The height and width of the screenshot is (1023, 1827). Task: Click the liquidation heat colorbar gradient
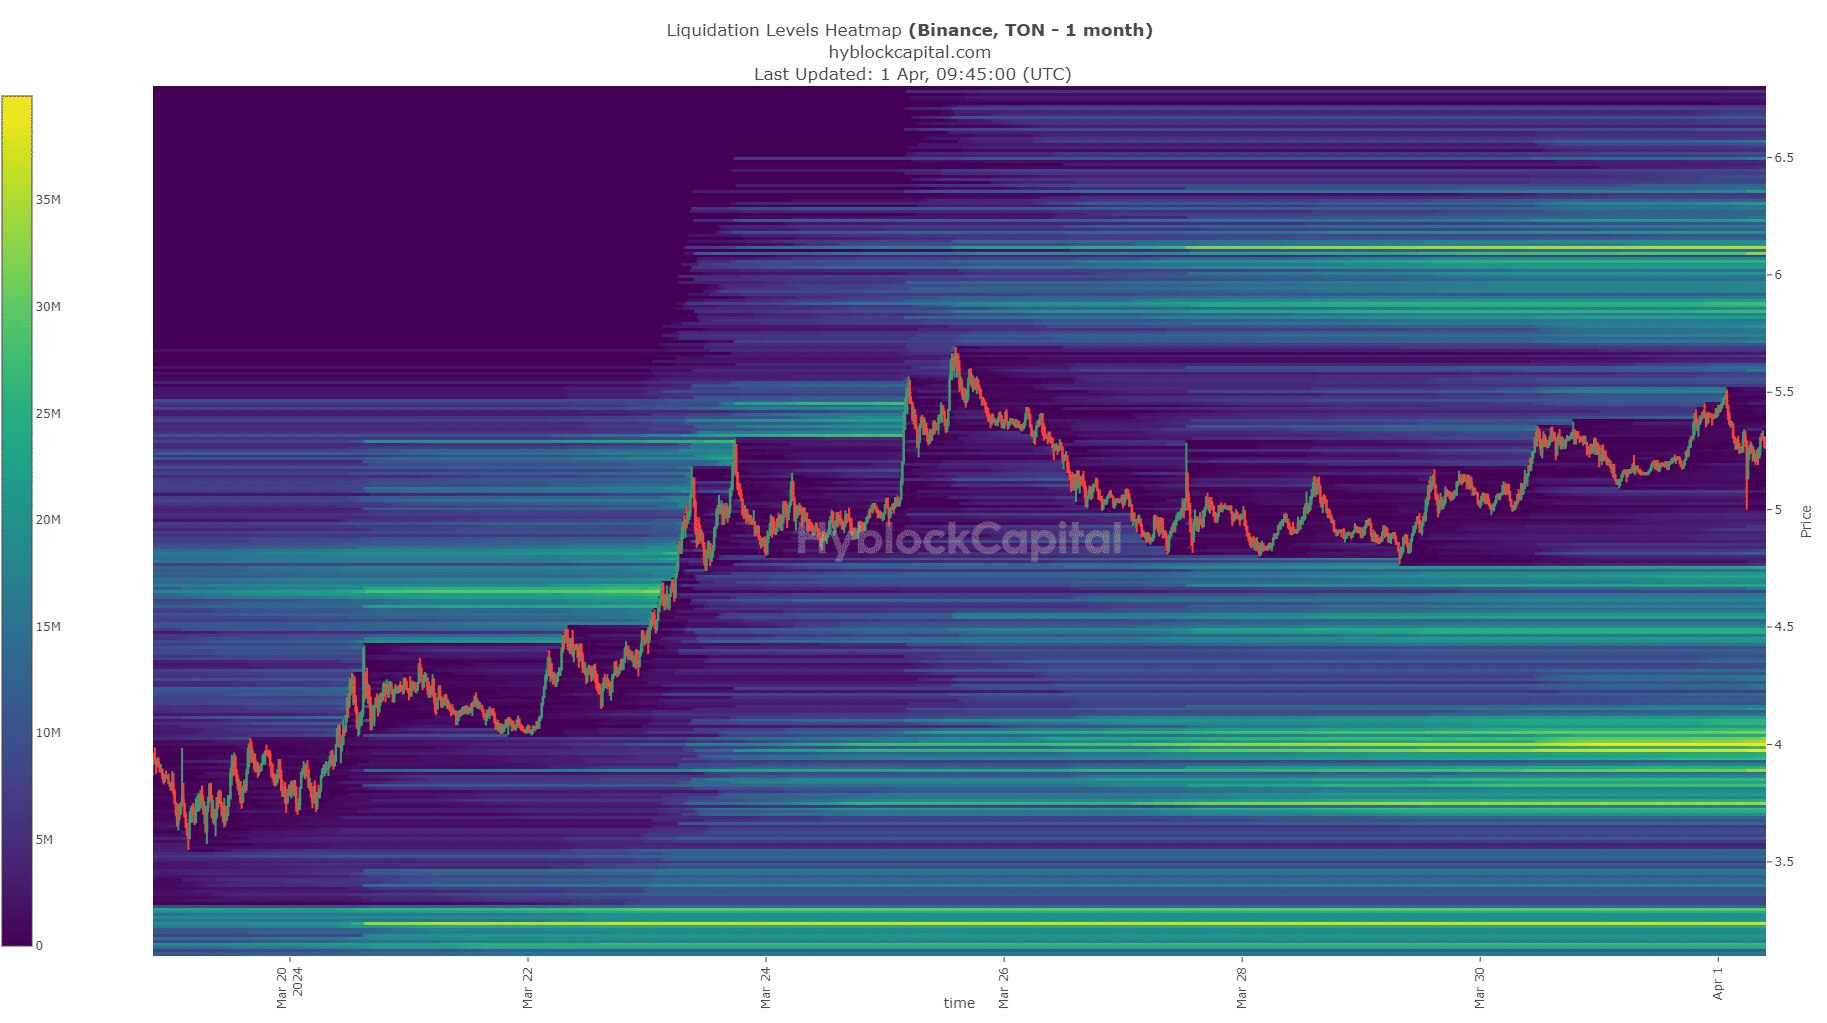pyautogui.click(x=17, y=520)
